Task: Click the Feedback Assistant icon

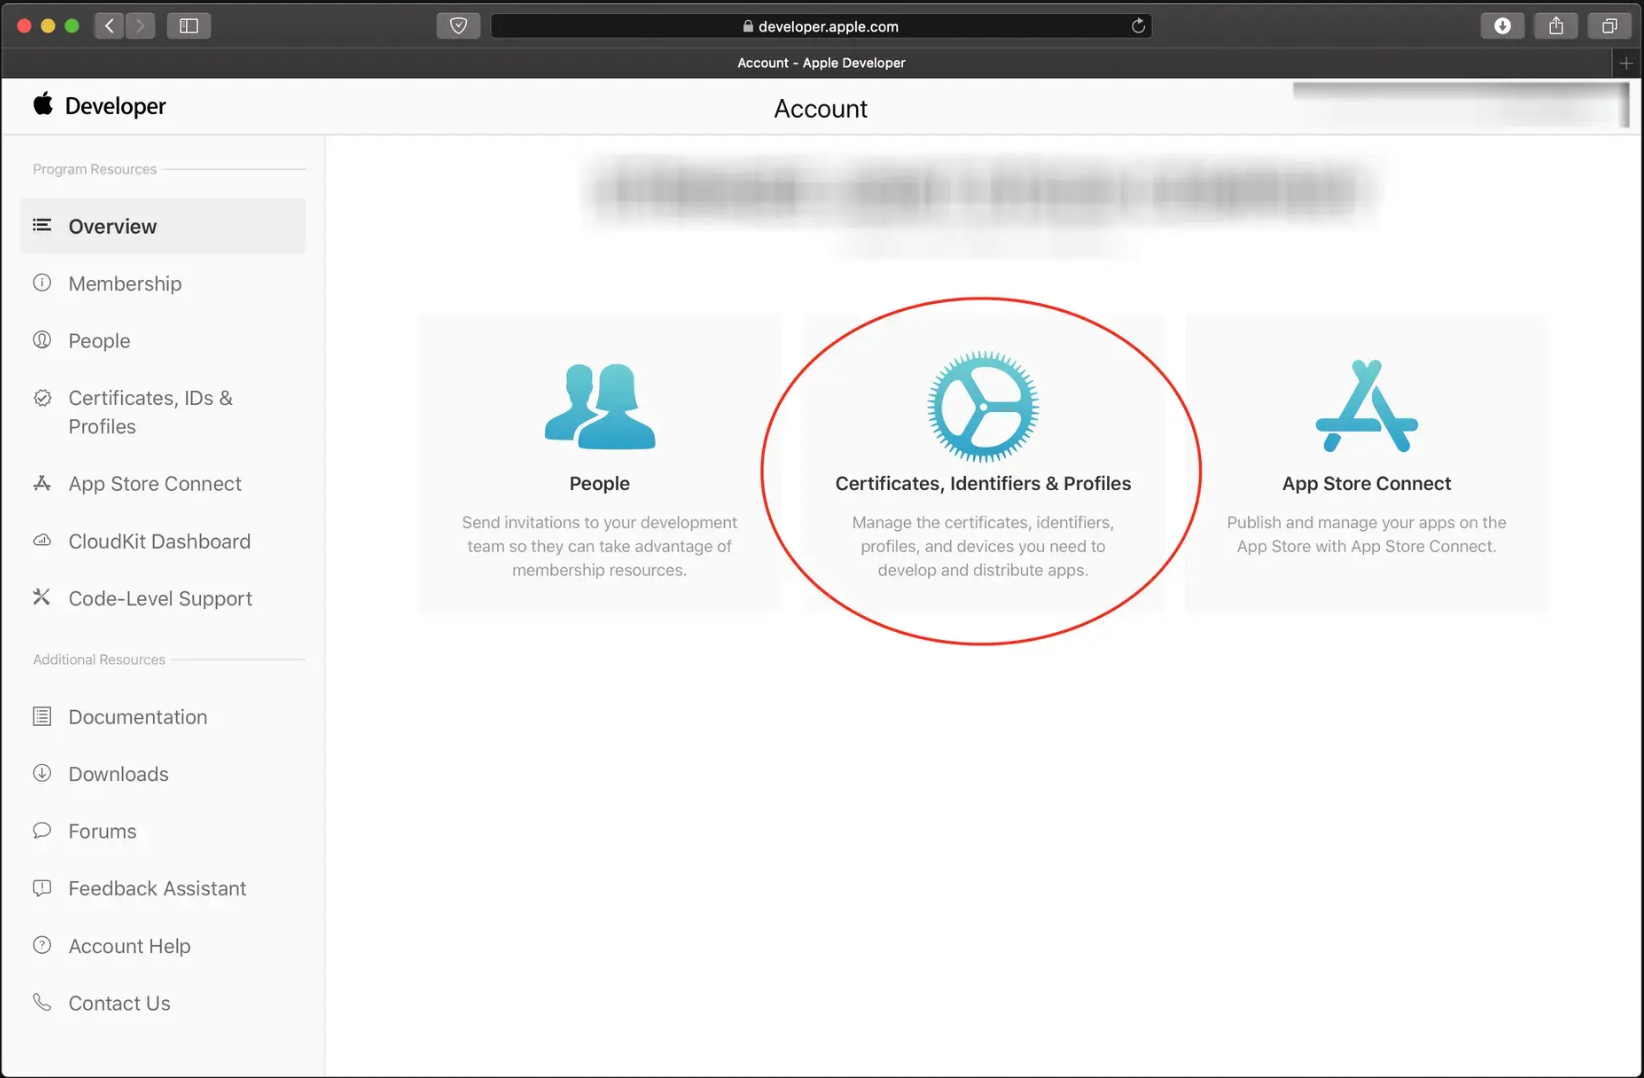Action: (x=42, y=888)
